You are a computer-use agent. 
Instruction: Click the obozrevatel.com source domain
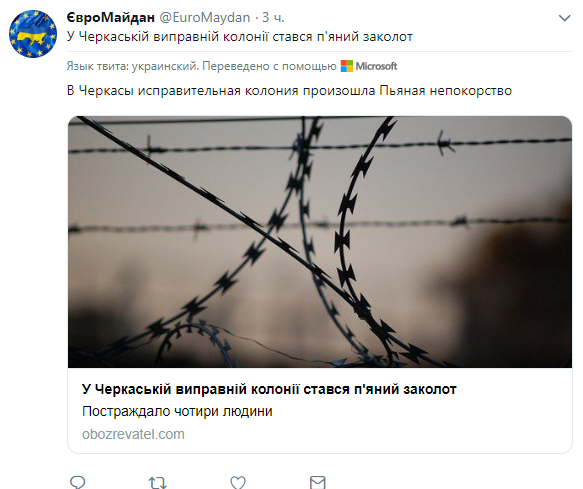pyautogui.click(x=133, y=434)
